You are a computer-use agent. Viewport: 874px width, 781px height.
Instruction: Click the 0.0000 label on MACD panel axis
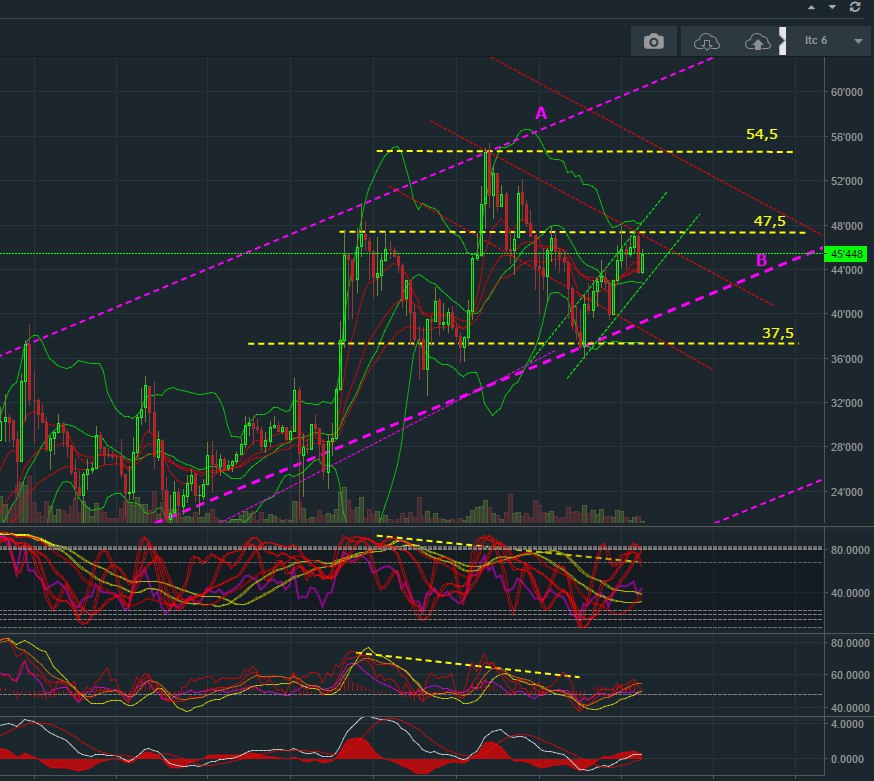tap(847, 759)
